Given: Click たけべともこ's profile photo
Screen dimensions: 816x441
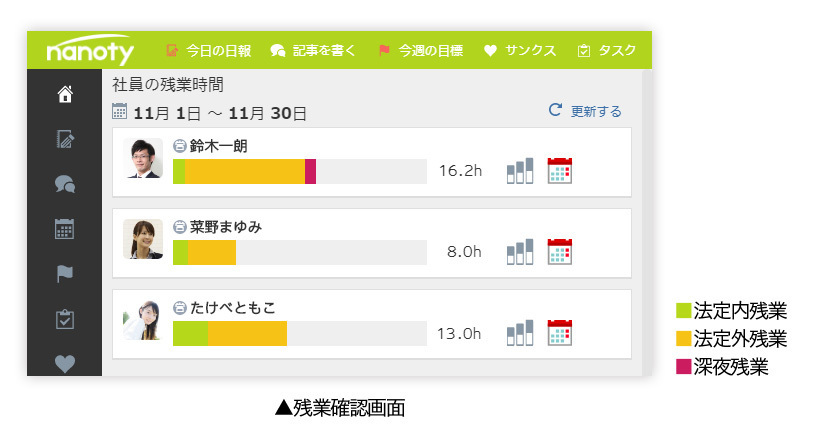Looking at the screenshot, I should 143,320.
